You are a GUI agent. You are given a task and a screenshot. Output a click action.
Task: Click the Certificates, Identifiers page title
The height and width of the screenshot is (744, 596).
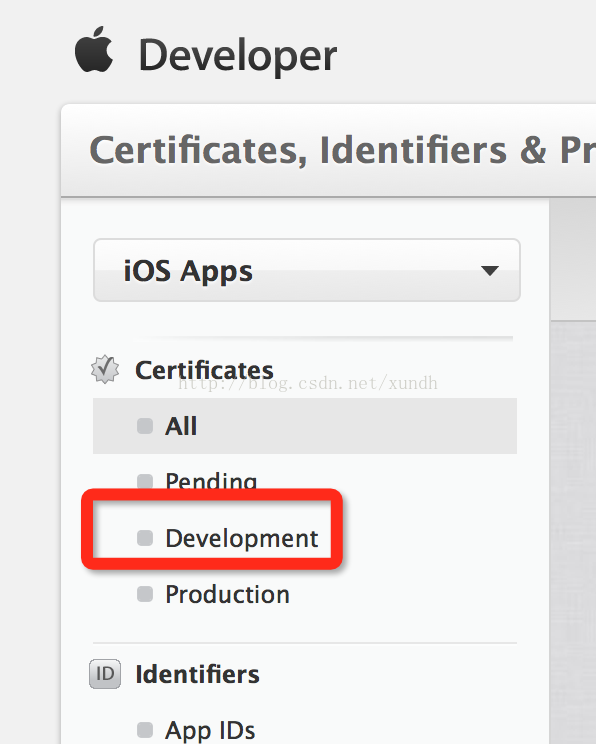pyautogui.click(x=342, y=150)
